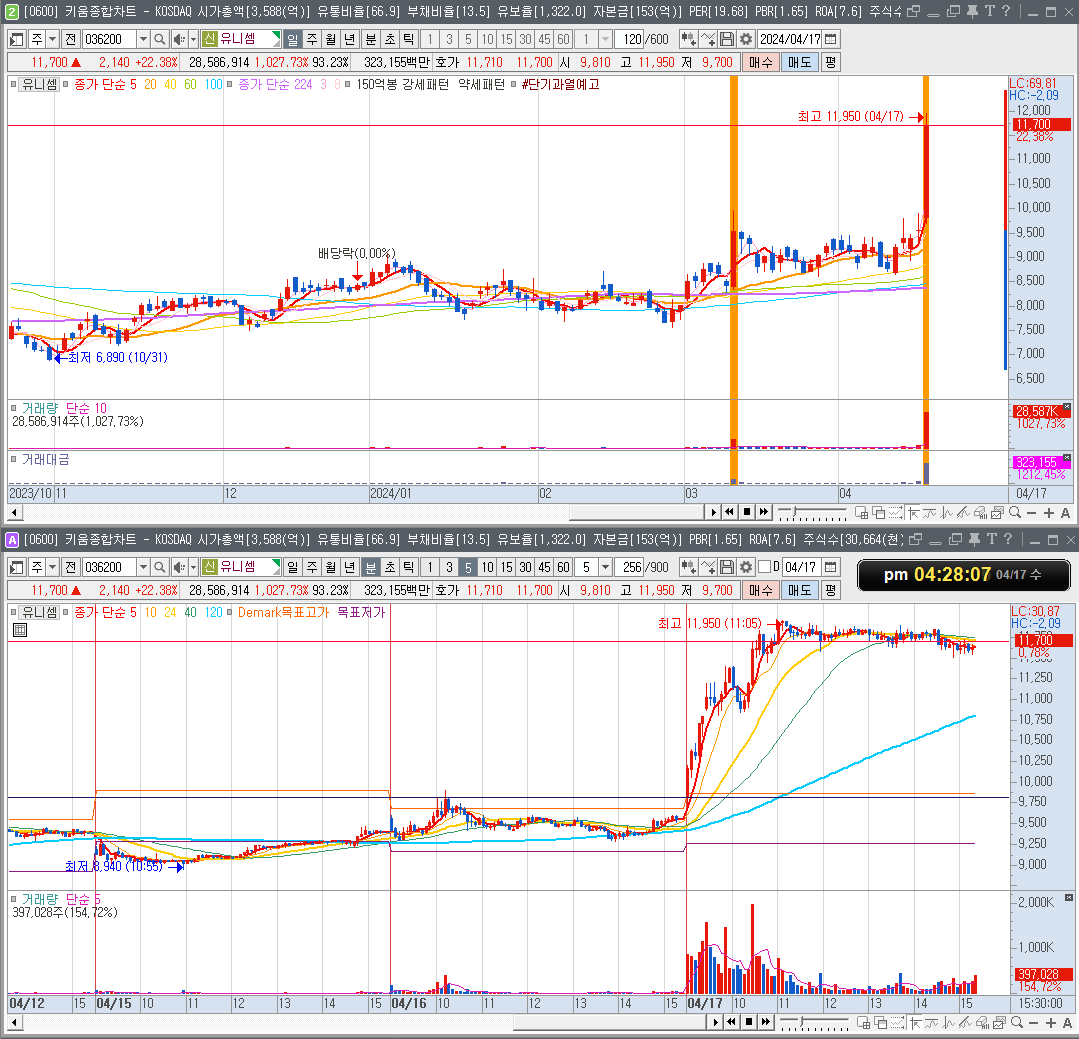
Task: Expand speaker options arrow in bottom toolbar
Action: pyautogui.click(x=193, y=567)
